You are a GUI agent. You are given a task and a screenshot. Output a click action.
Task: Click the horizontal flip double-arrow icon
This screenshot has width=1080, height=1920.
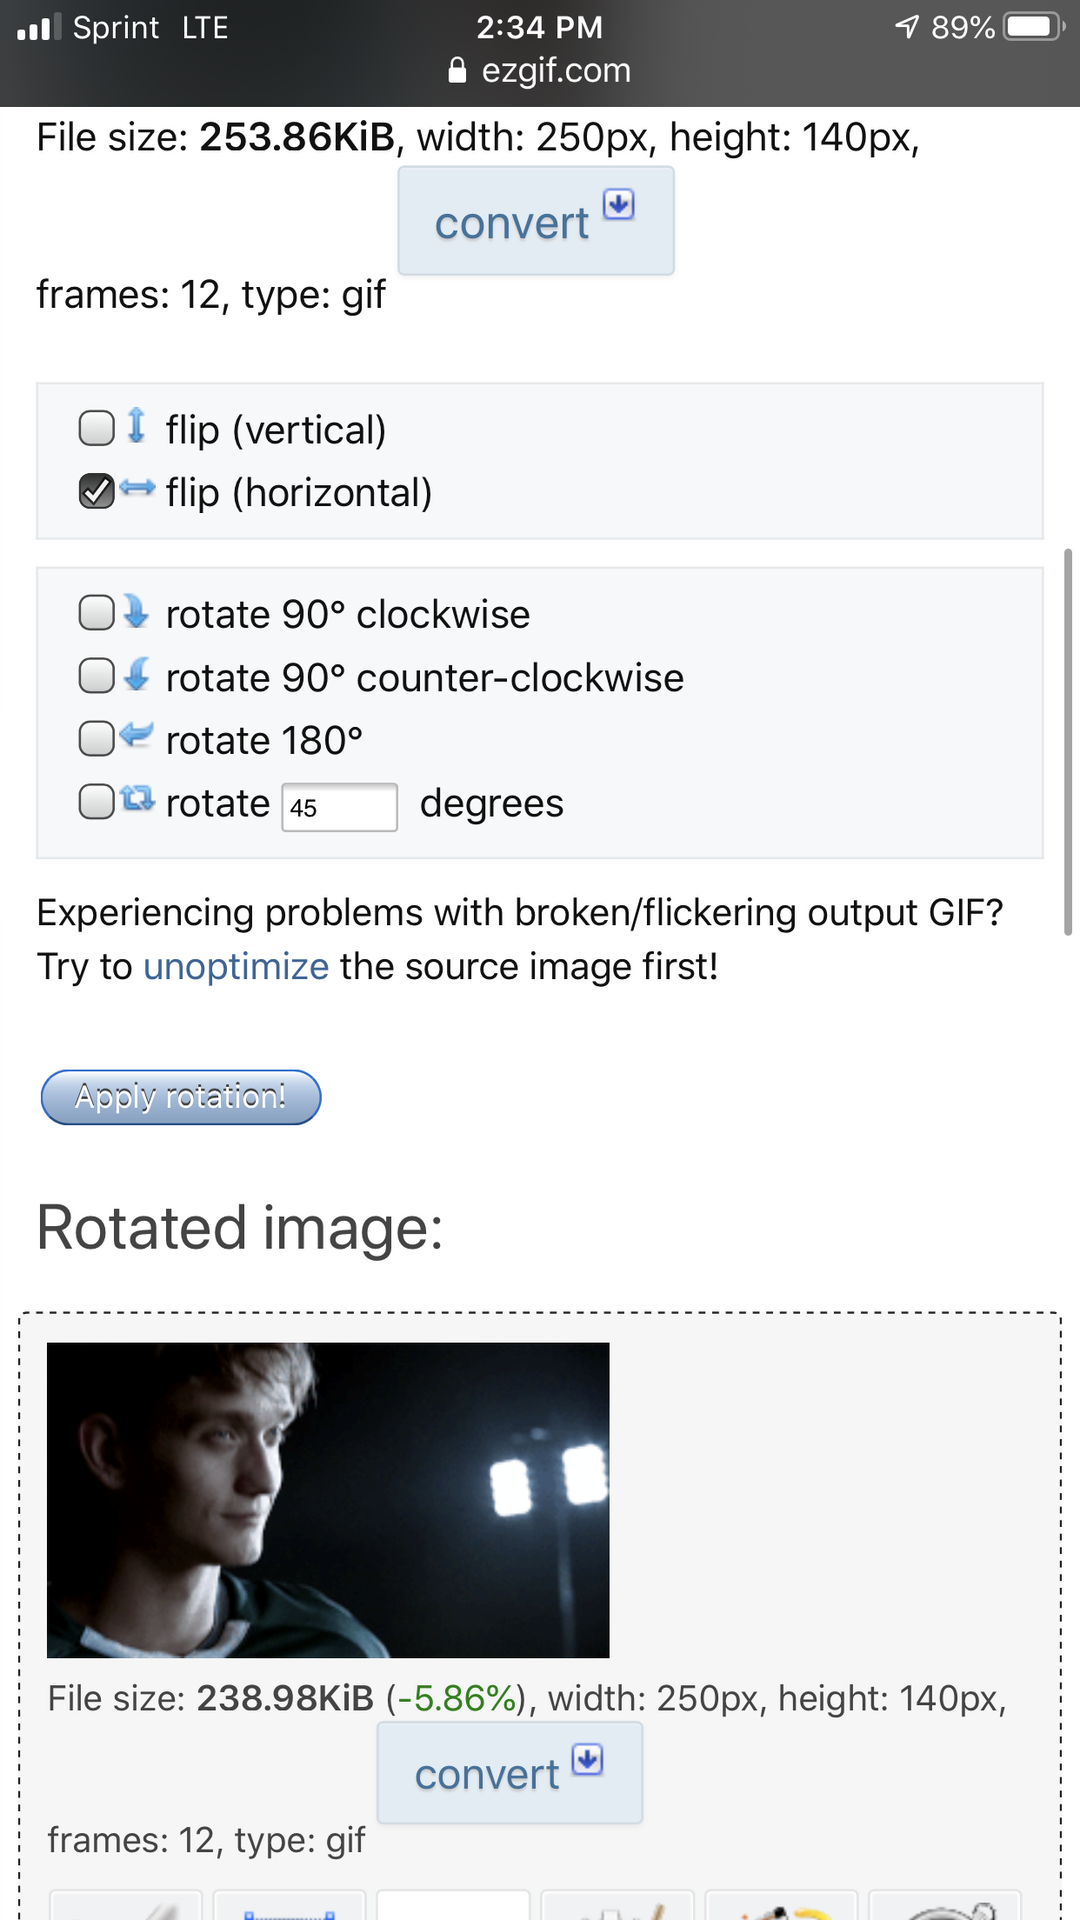[137, 489]
